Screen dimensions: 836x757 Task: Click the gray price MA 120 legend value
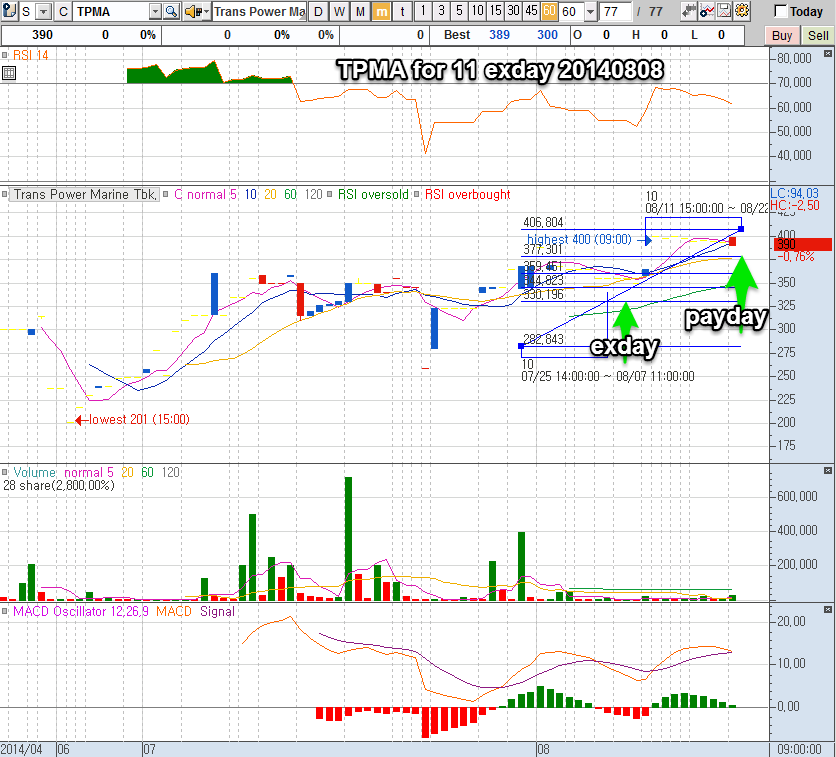pos(314,195)
